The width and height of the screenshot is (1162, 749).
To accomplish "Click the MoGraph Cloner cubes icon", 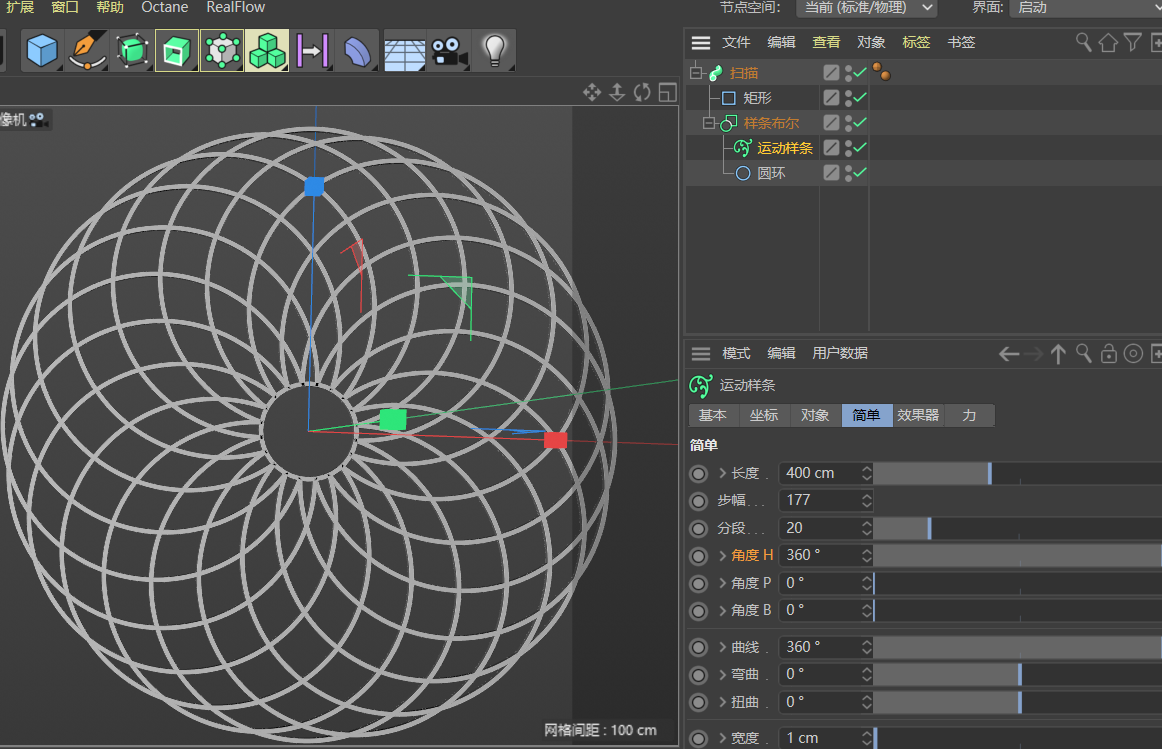I will (266, 50).
